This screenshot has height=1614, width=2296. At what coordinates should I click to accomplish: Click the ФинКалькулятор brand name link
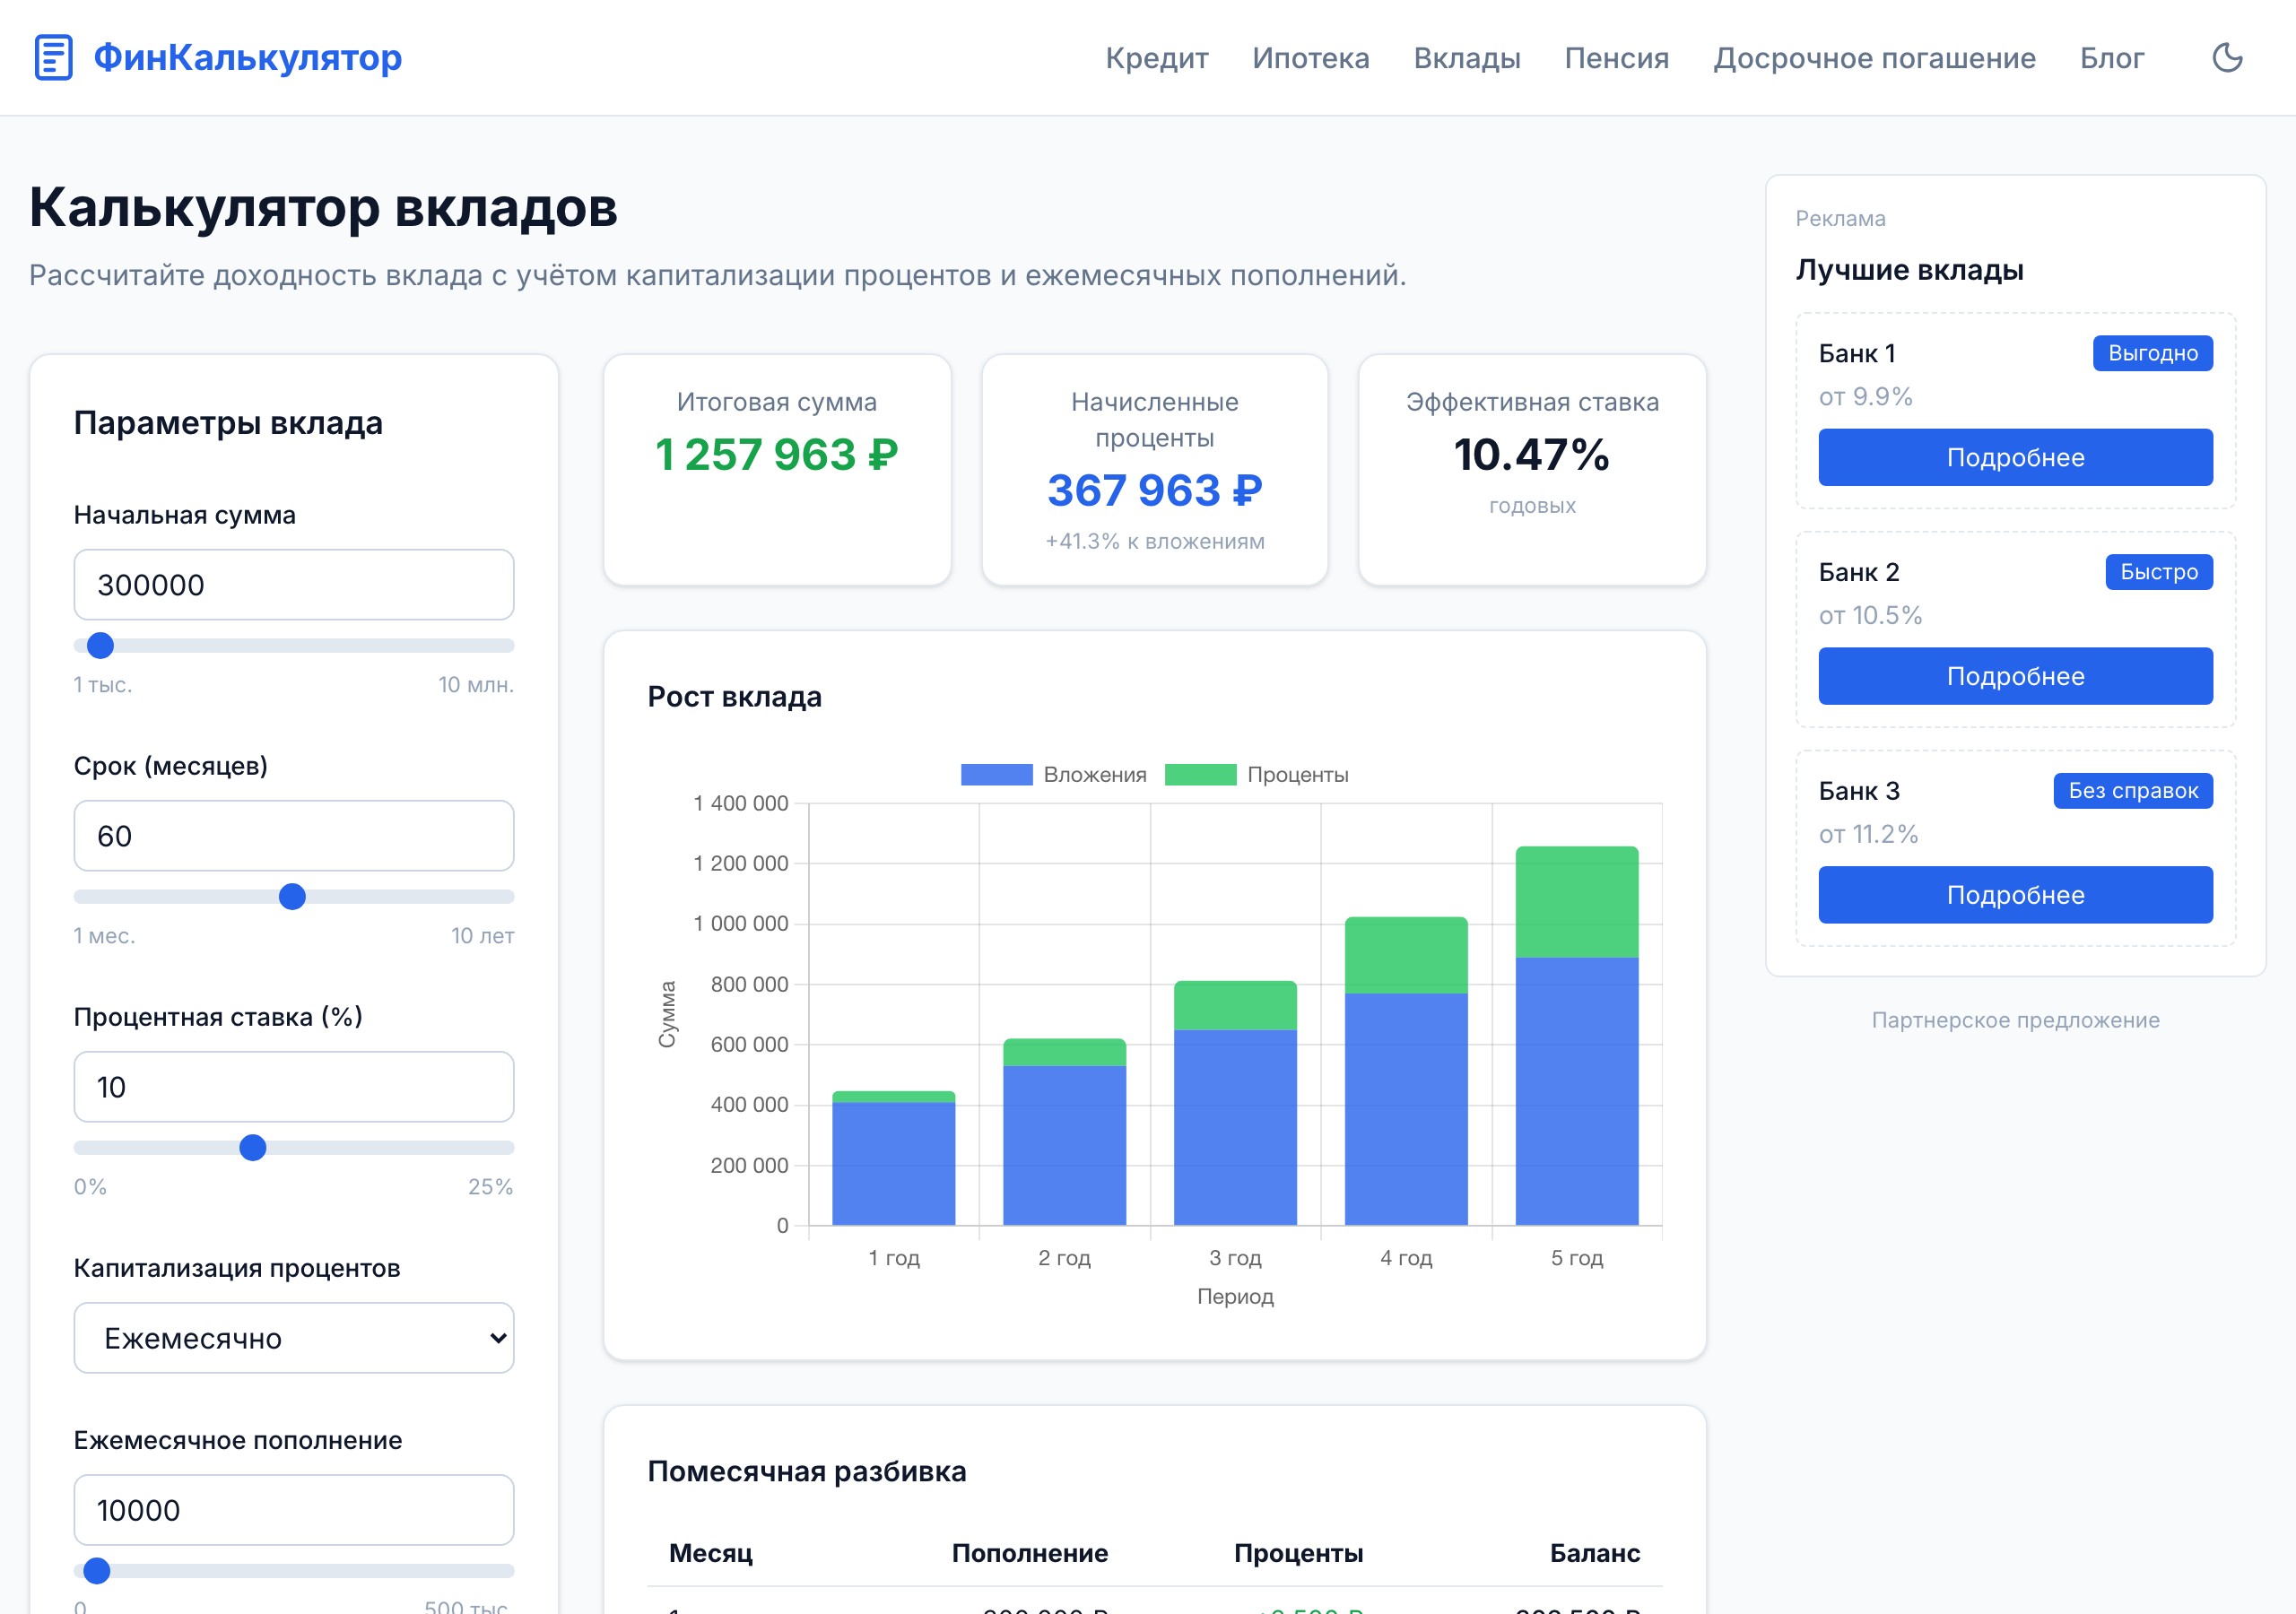click(247, 57)
